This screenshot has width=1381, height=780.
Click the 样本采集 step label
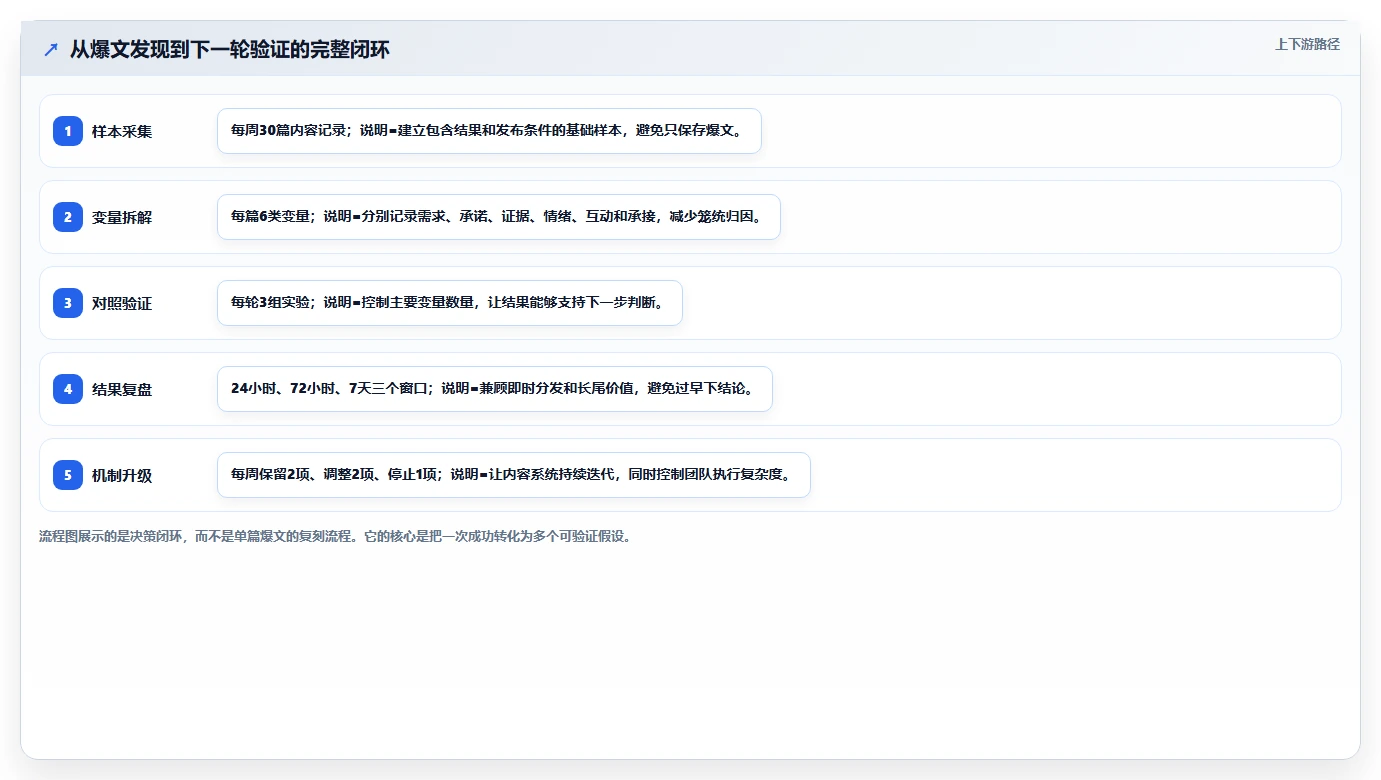click(122, 131)
